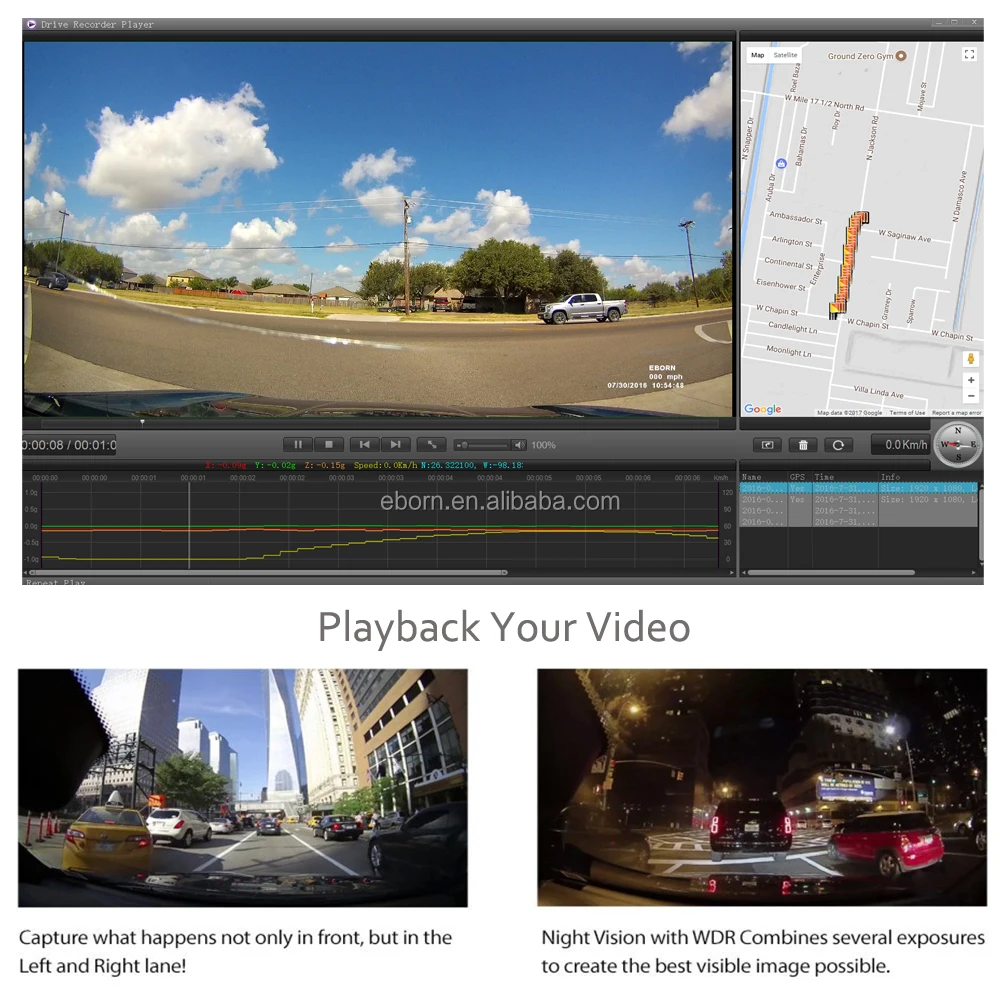Screen dimensions: 1000x1000
Task: Toggle fullscreen video with the expand icon
Action: click(x=431, y=445)
